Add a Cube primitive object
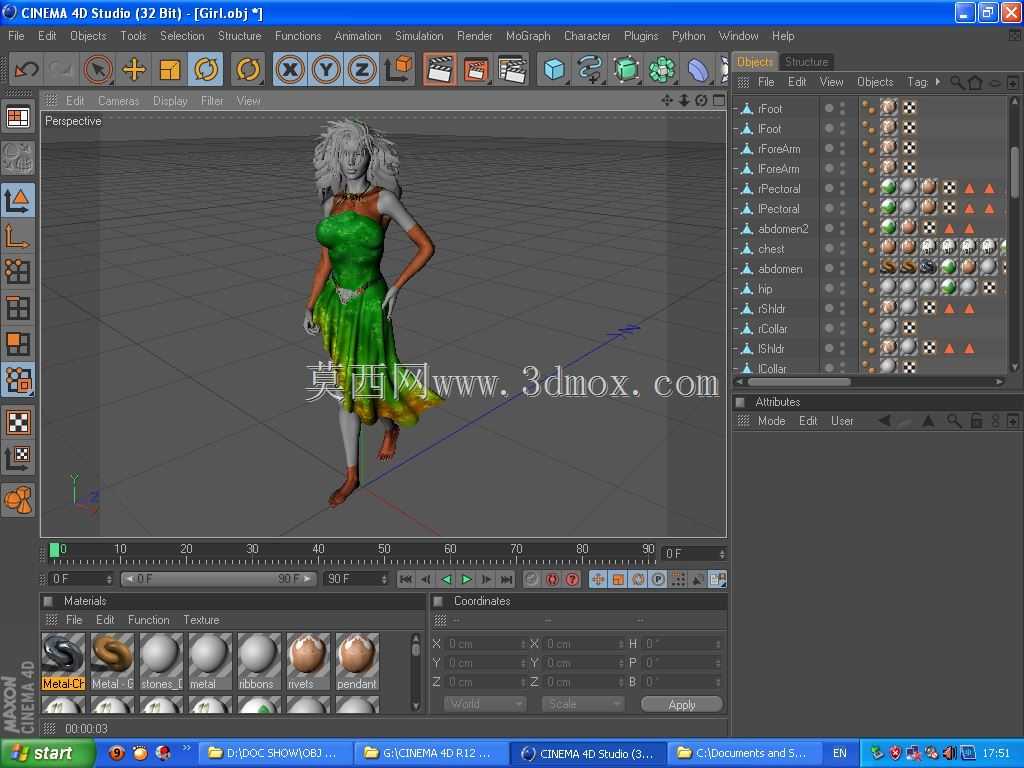The image size is (1024, 768). tap(554, 69)
